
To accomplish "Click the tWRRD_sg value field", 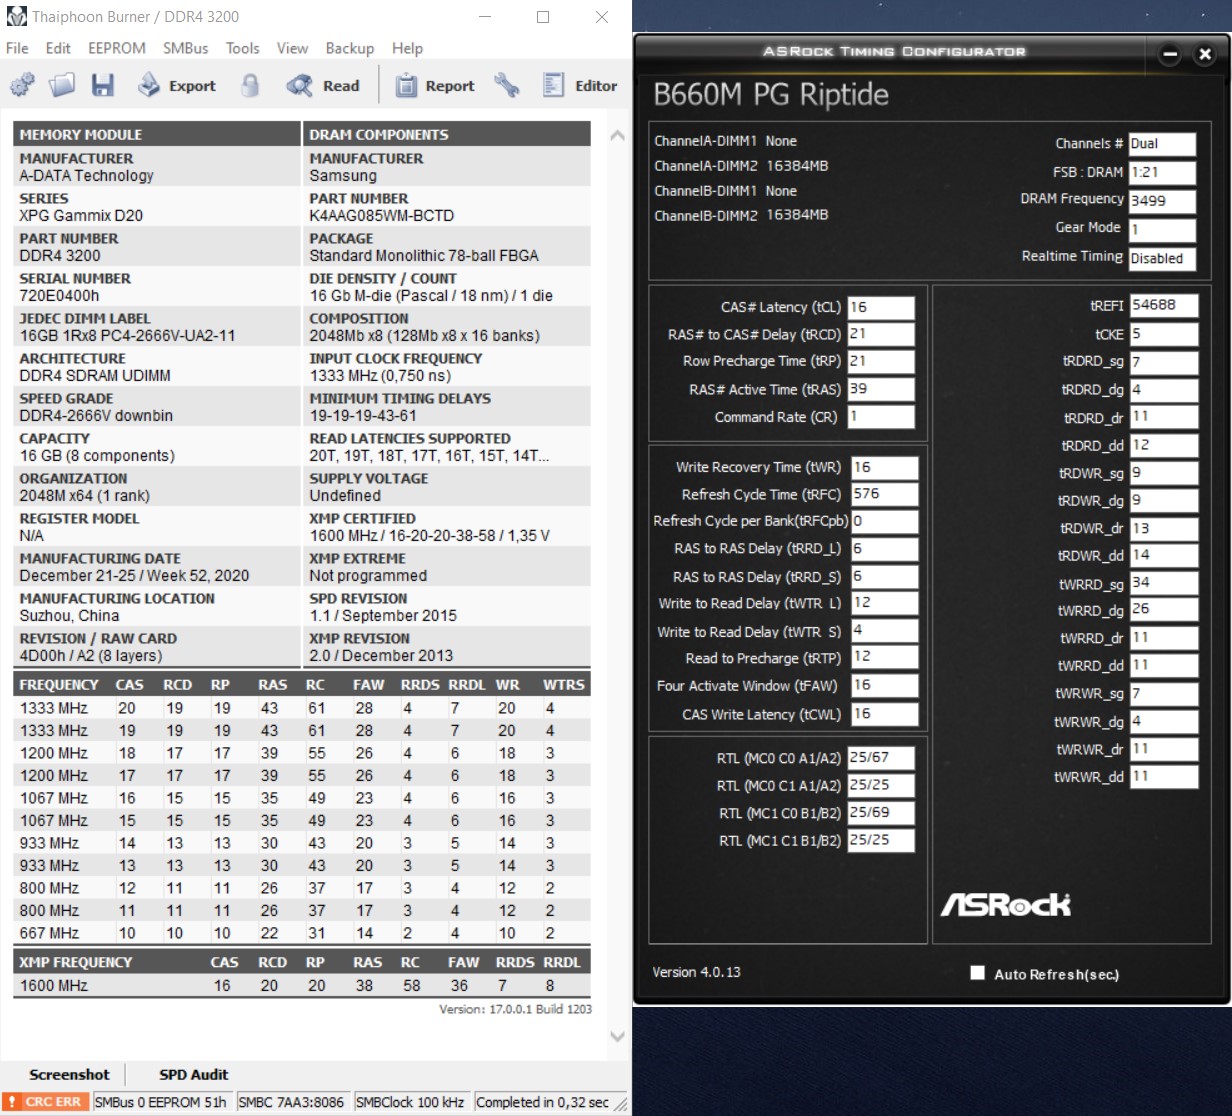I will coord(1164,583).
